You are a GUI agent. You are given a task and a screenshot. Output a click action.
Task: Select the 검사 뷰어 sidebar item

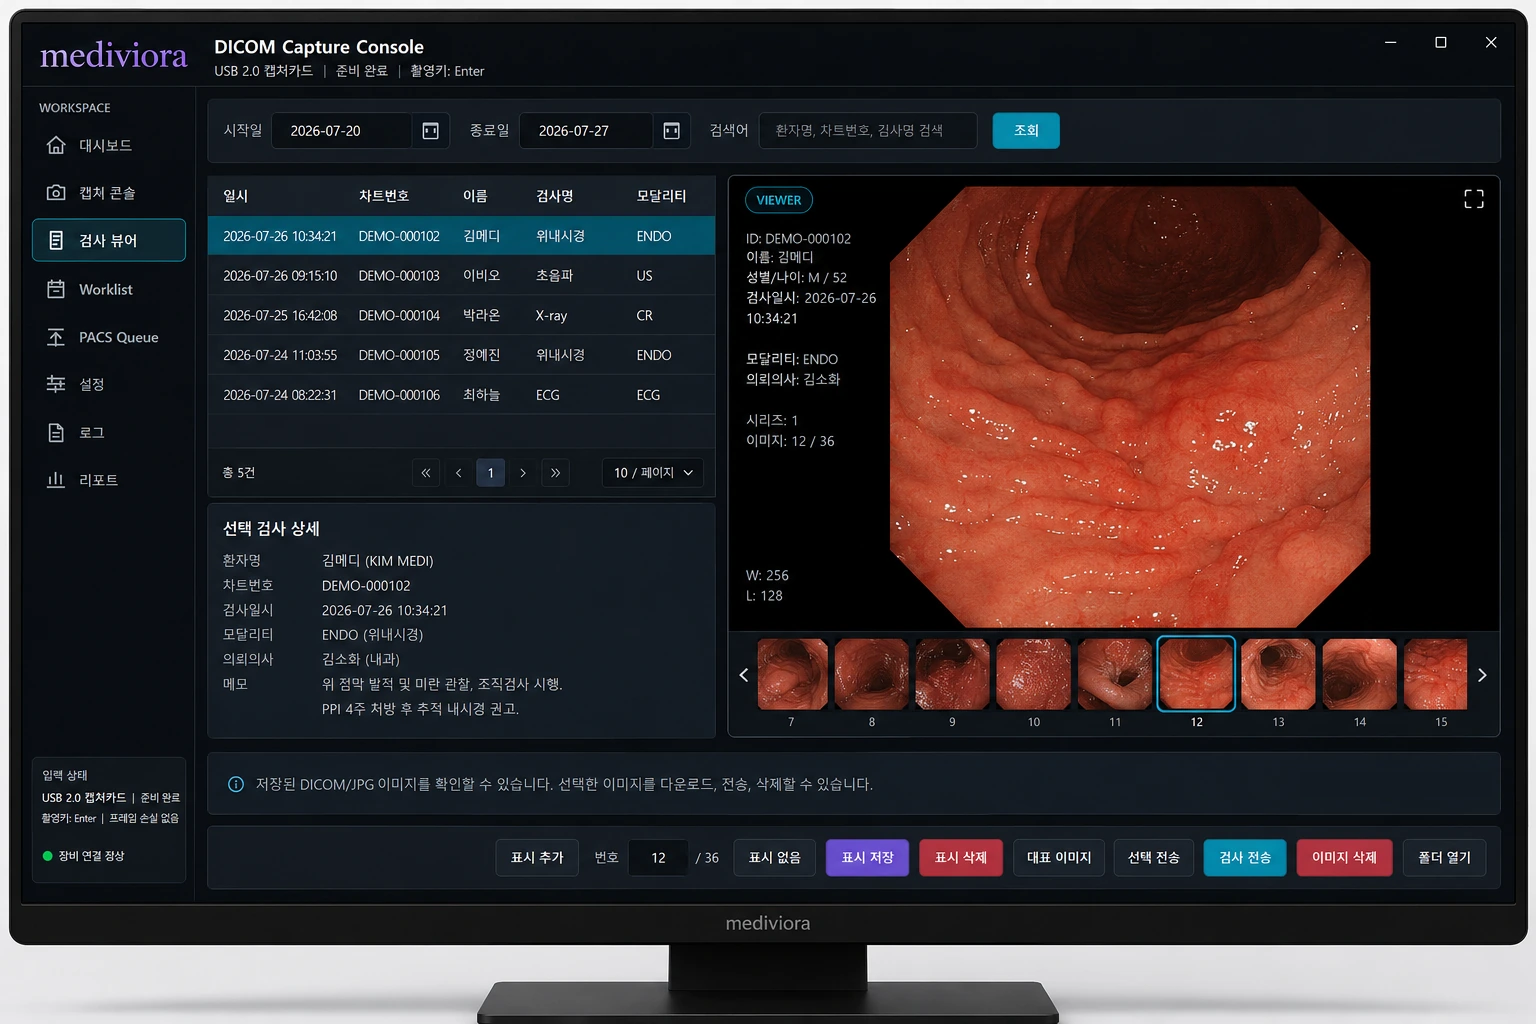(109, 240)
